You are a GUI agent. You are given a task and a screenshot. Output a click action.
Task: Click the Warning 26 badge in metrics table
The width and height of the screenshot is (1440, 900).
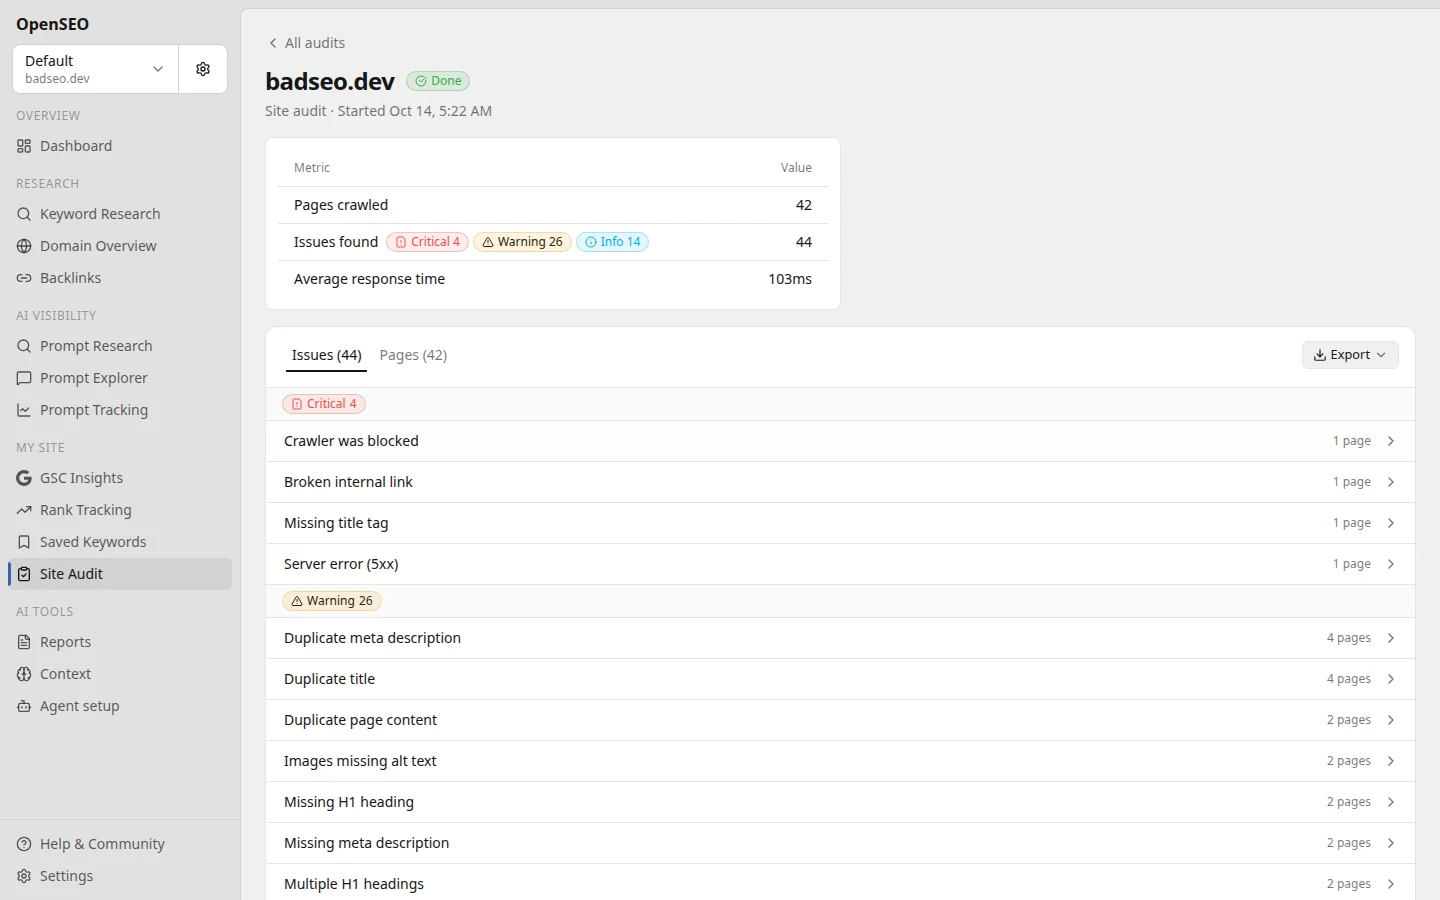pos(522,242)
